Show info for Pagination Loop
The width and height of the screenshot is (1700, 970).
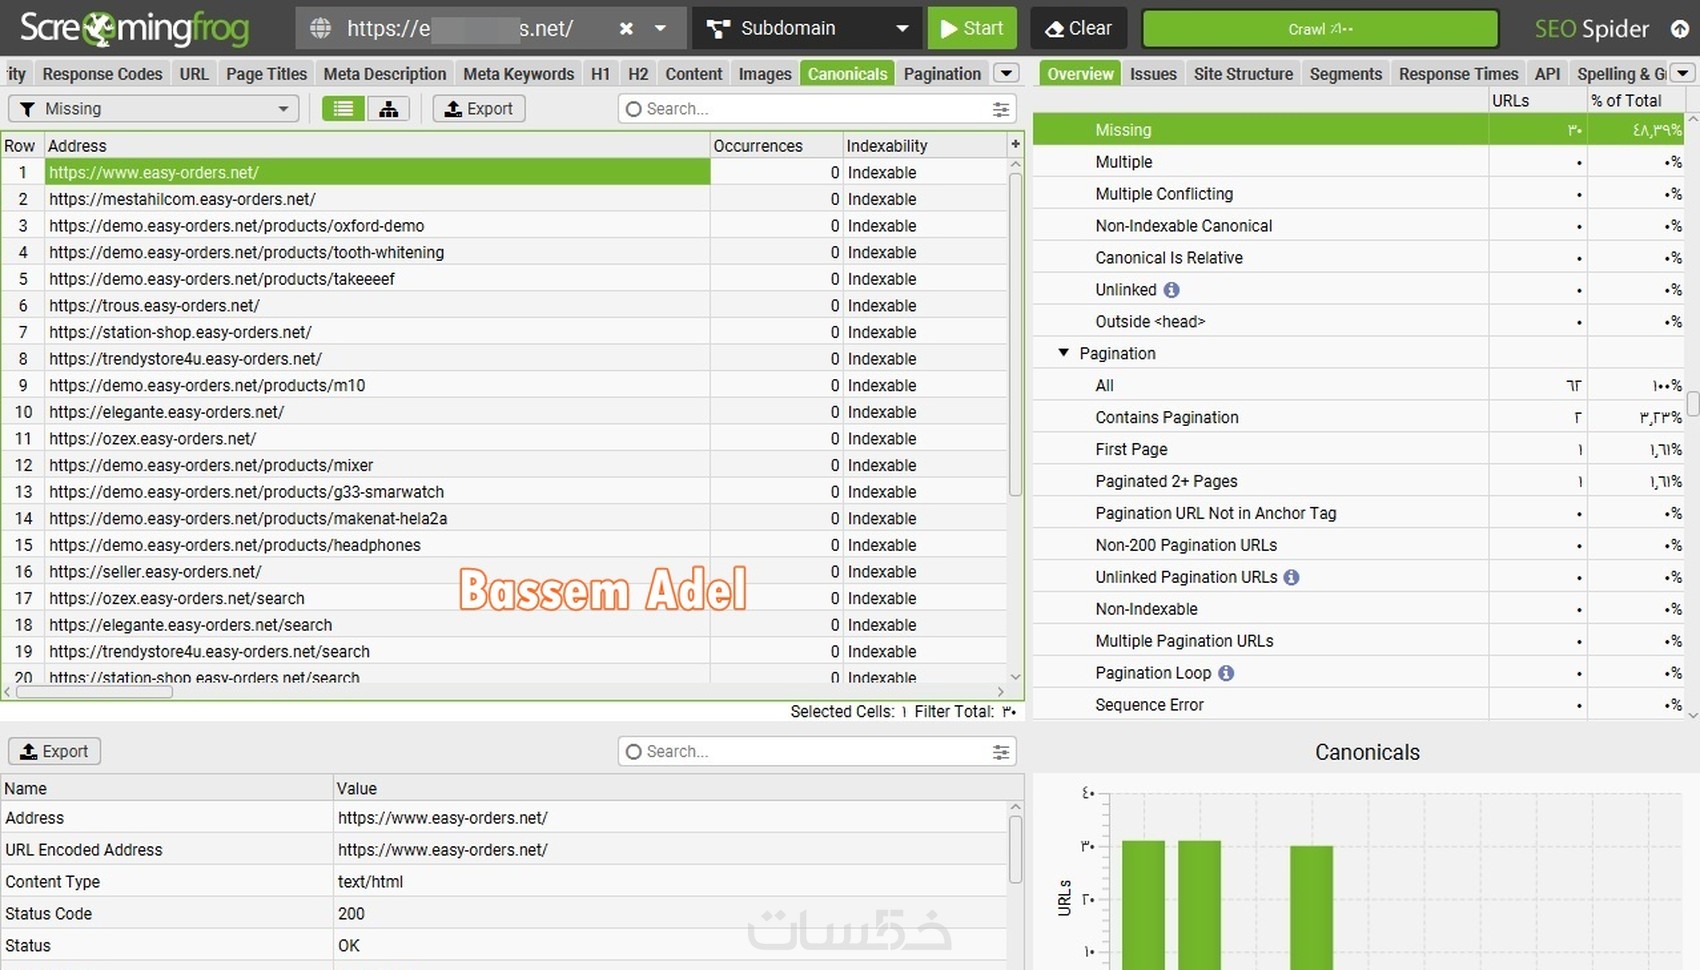point(1226,673)
